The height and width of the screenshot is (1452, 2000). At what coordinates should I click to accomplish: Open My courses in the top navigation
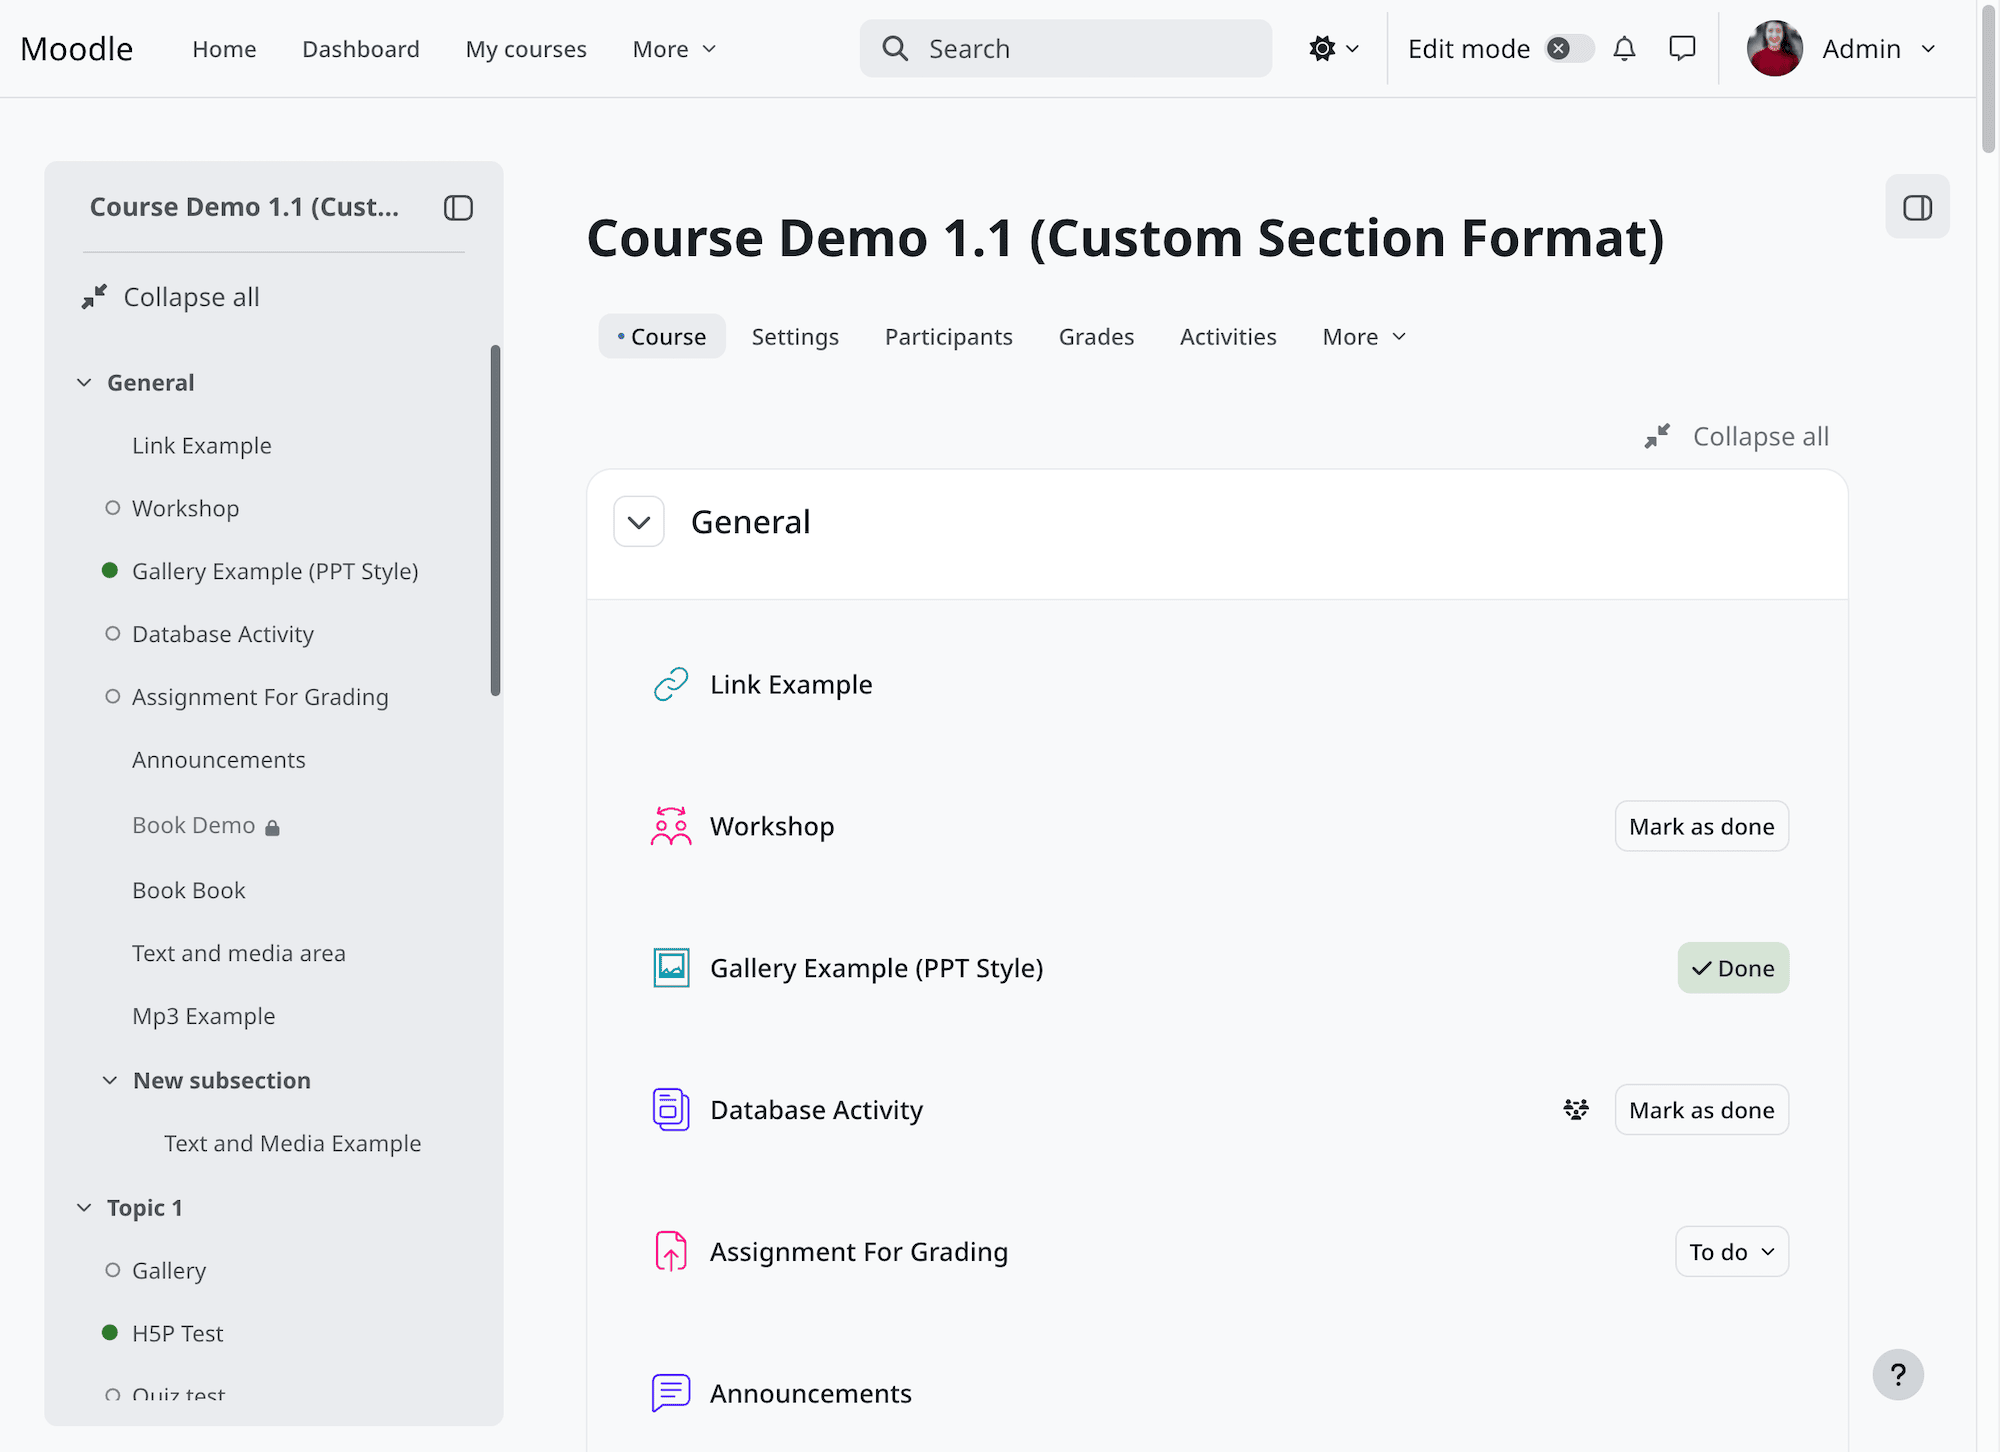click(x=526, y=49)
